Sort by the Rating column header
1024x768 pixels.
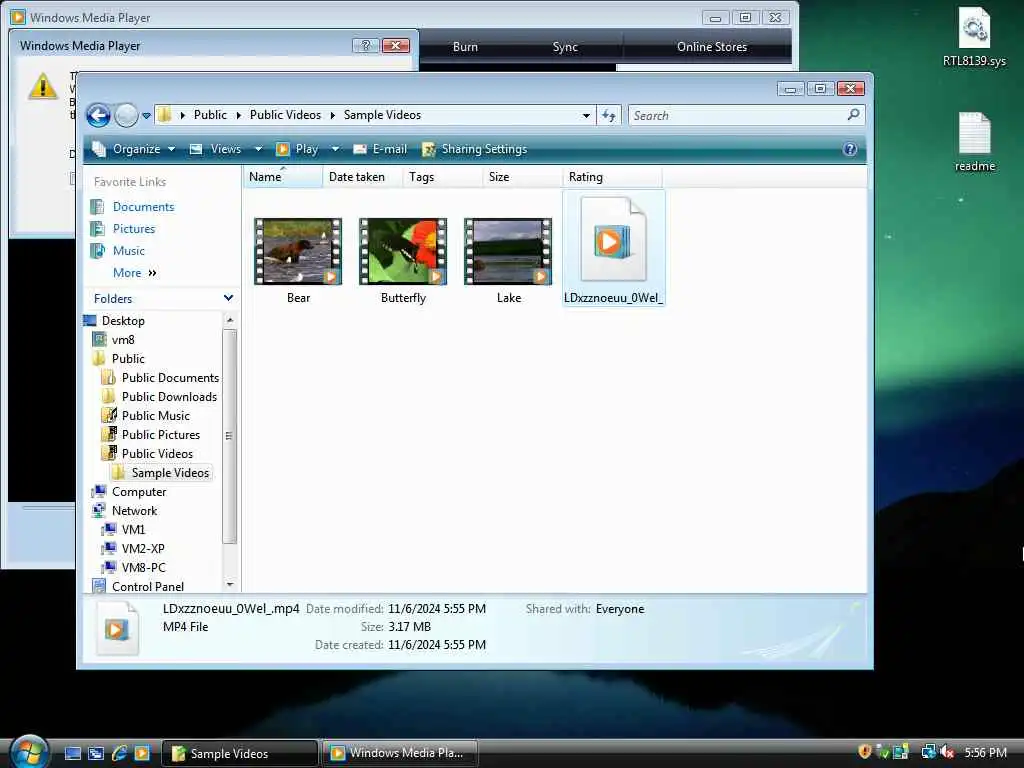click(612, 177)
